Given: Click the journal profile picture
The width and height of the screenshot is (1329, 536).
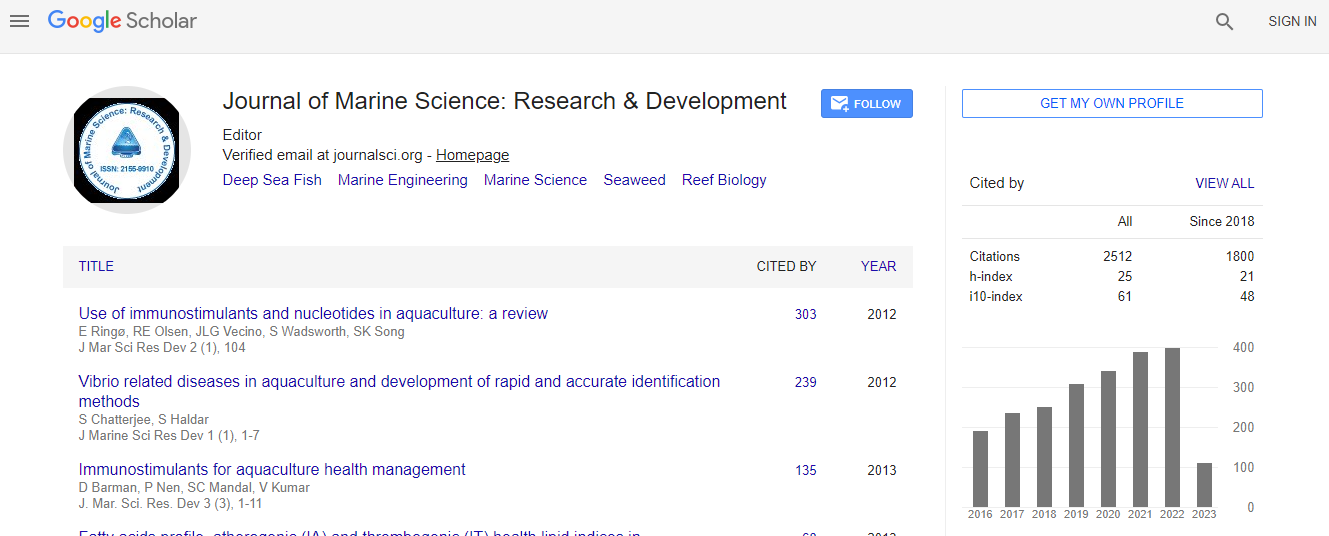Looking at the screenshot, I should point(126,149).
